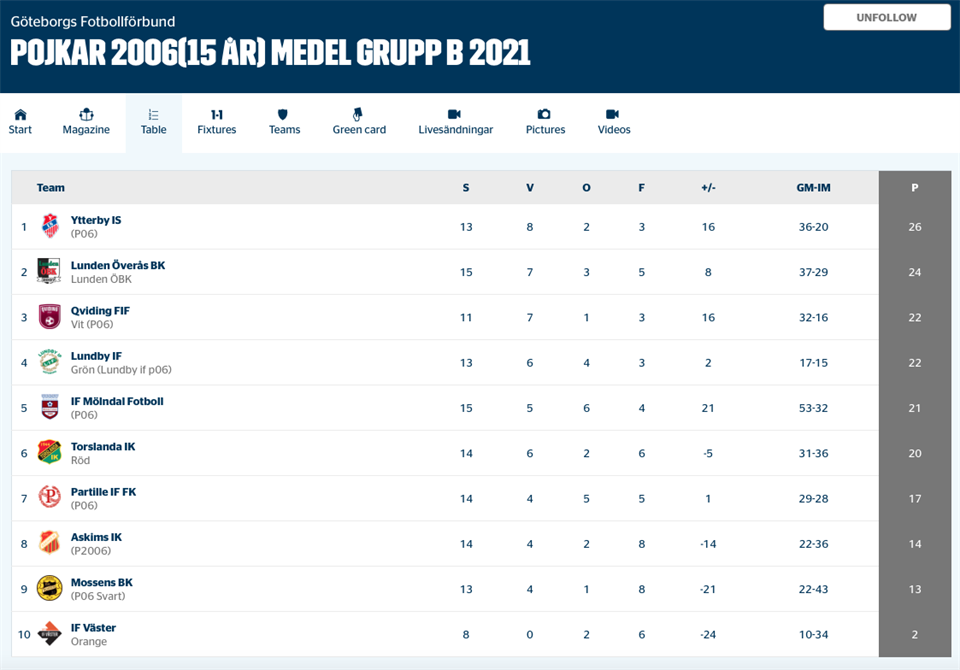The width and height of the screenshot is (960, 670).
Task: Click the P points column header
Action: 914,188
